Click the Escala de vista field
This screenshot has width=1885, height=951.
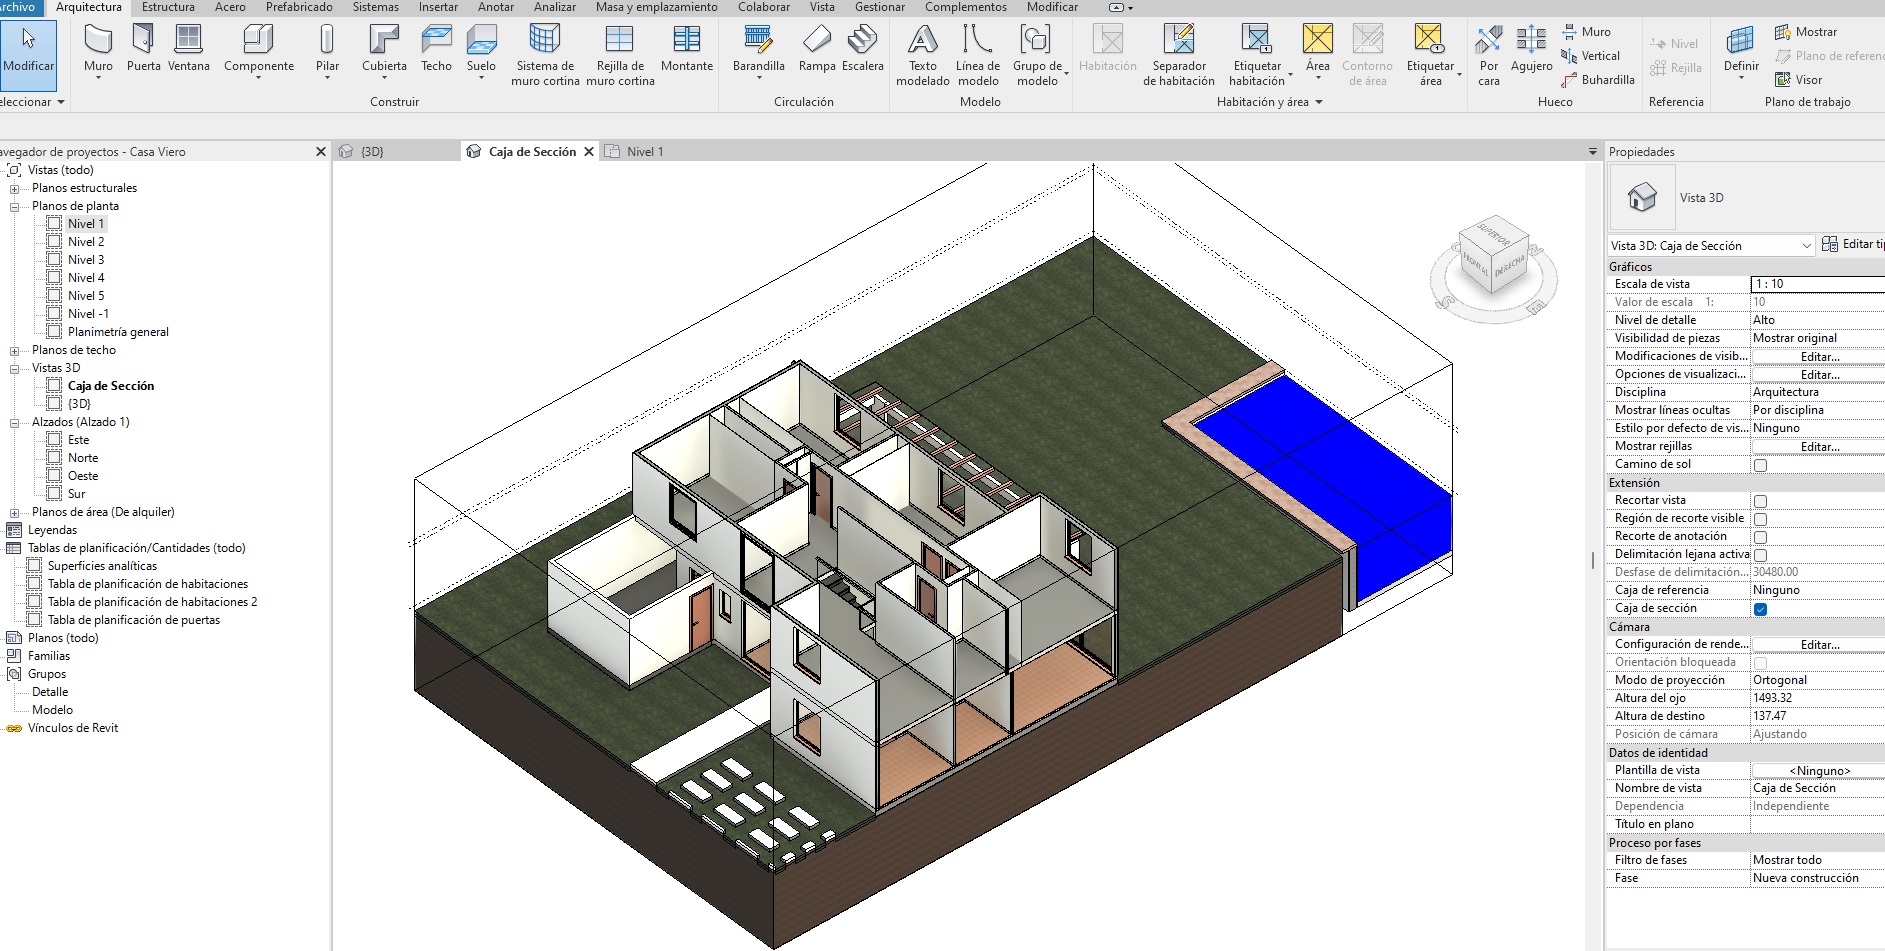click(1816, 284)
